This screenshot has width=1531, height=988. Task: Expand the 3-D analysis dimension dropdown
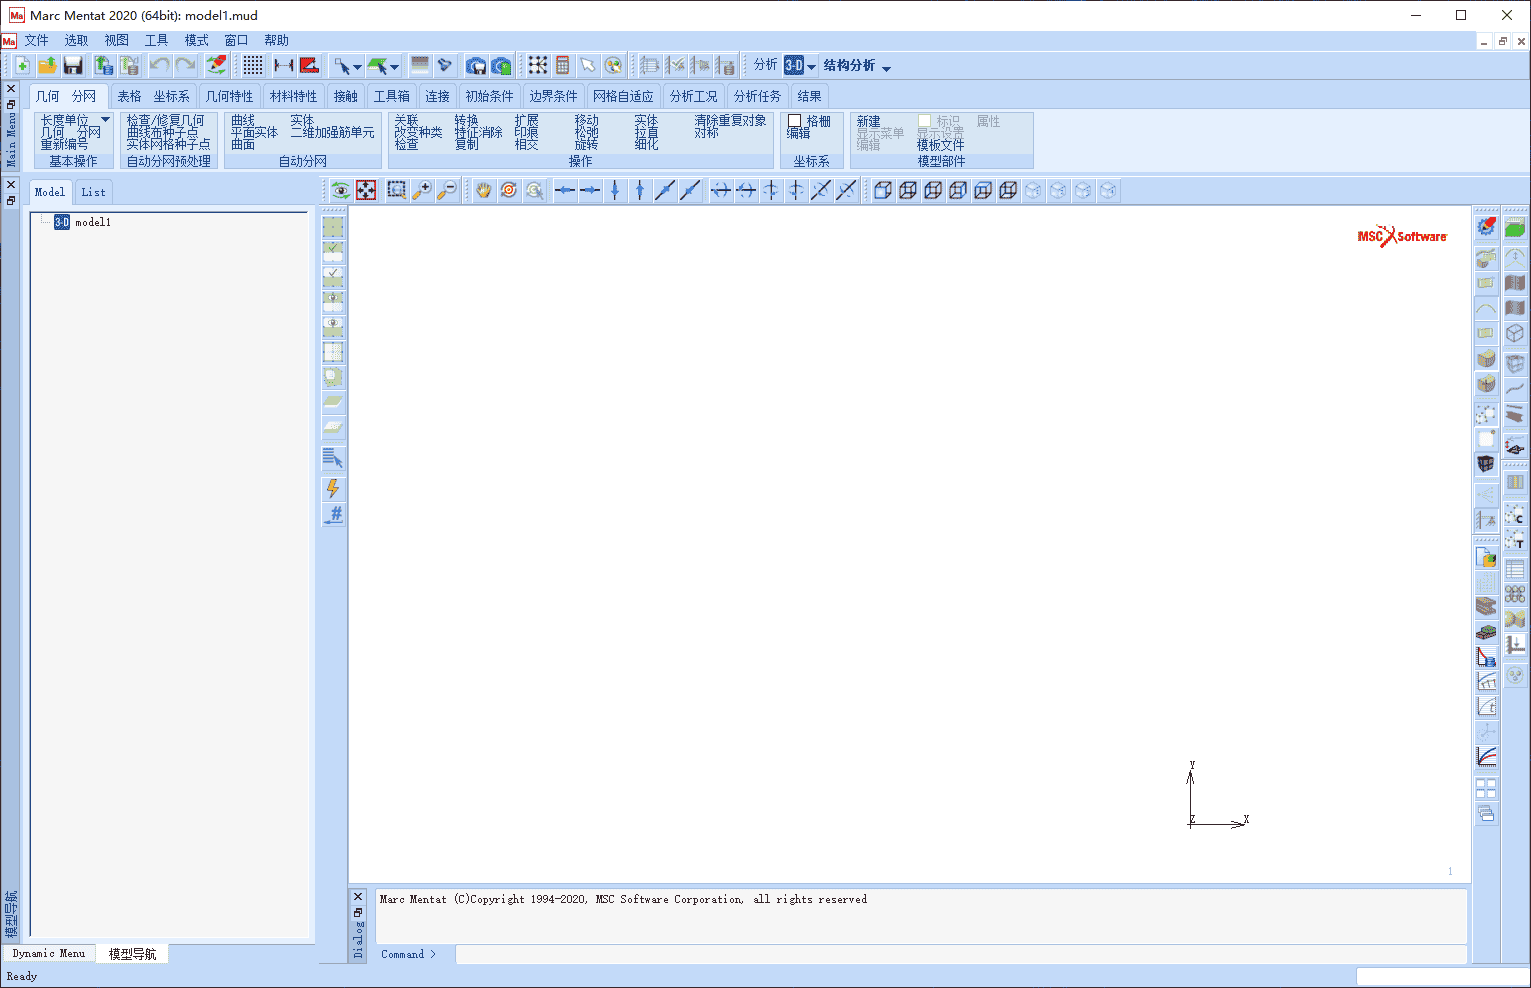click(811, 67)
